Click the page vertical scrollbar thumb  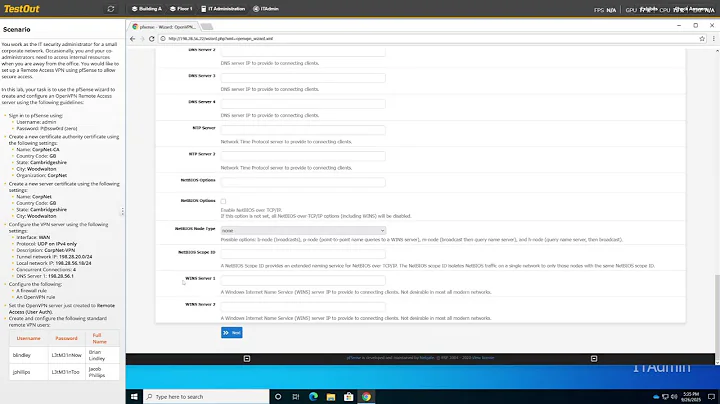(717, 317)
